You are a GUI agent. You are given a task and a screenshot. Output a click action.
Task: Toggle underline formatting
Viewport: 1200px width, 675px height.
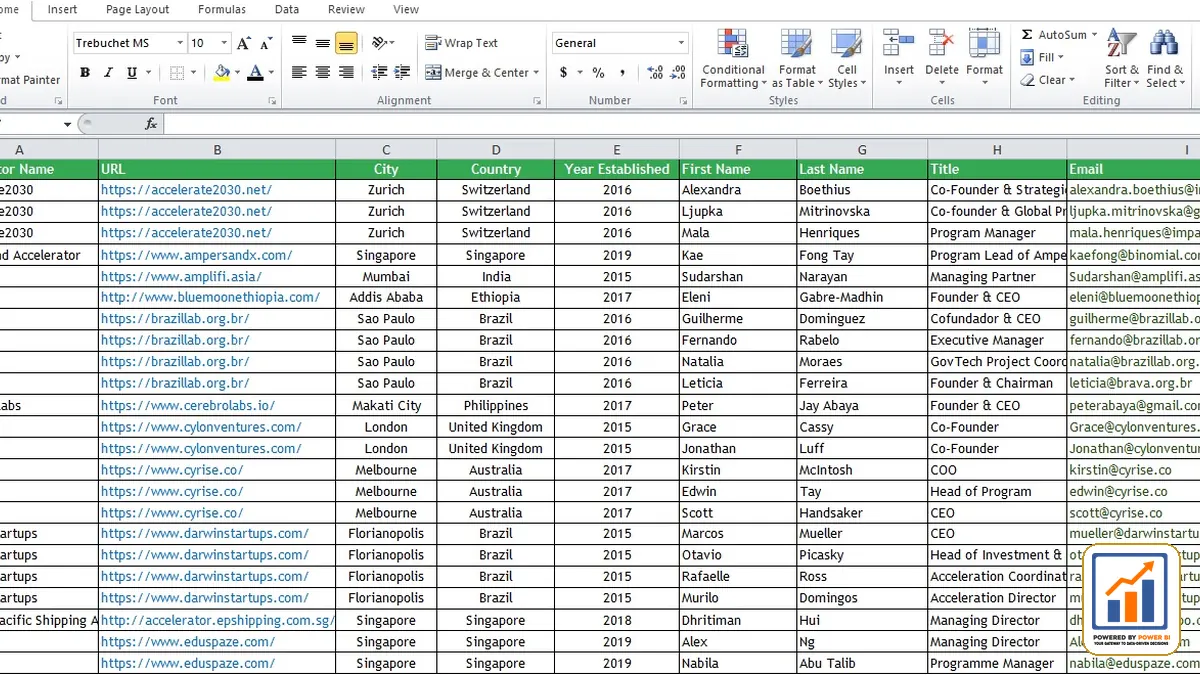(132, 73)
